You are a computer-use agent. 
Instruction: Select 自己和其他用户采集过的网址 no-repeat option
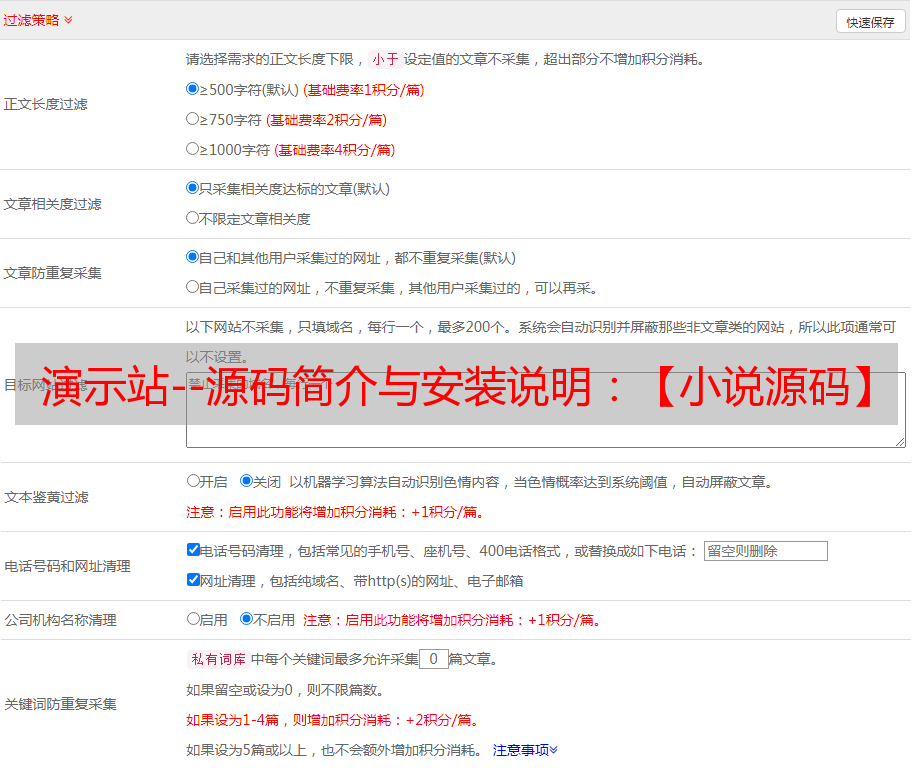point(193,257)
